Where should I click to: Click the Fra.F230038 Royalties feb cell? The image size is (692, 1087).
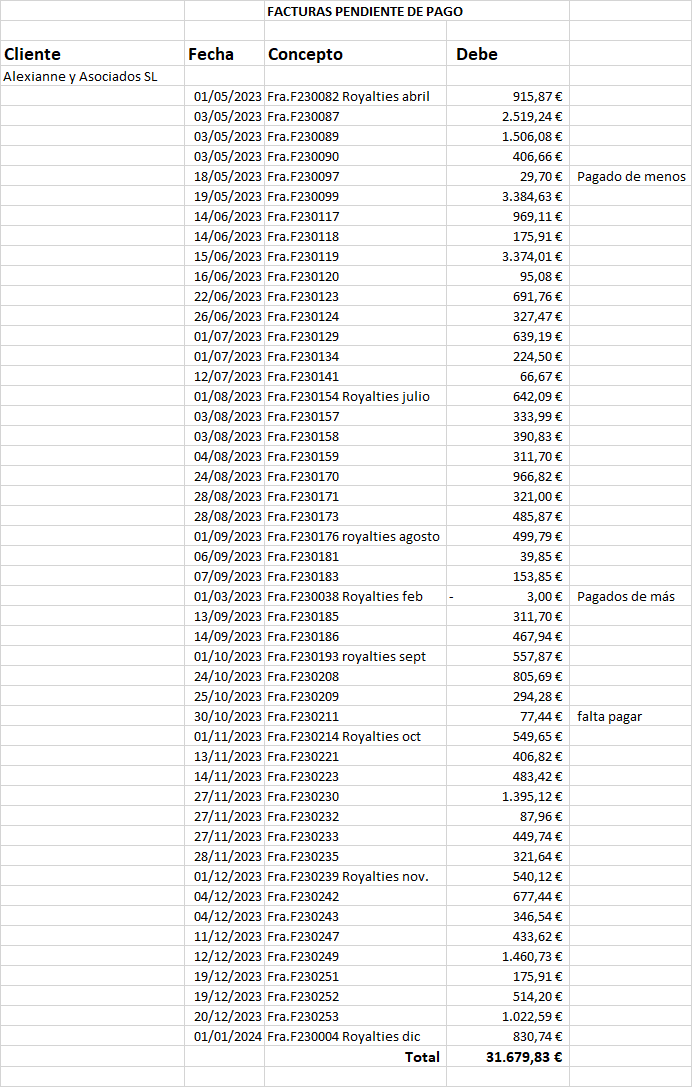(x=345, y=596)
